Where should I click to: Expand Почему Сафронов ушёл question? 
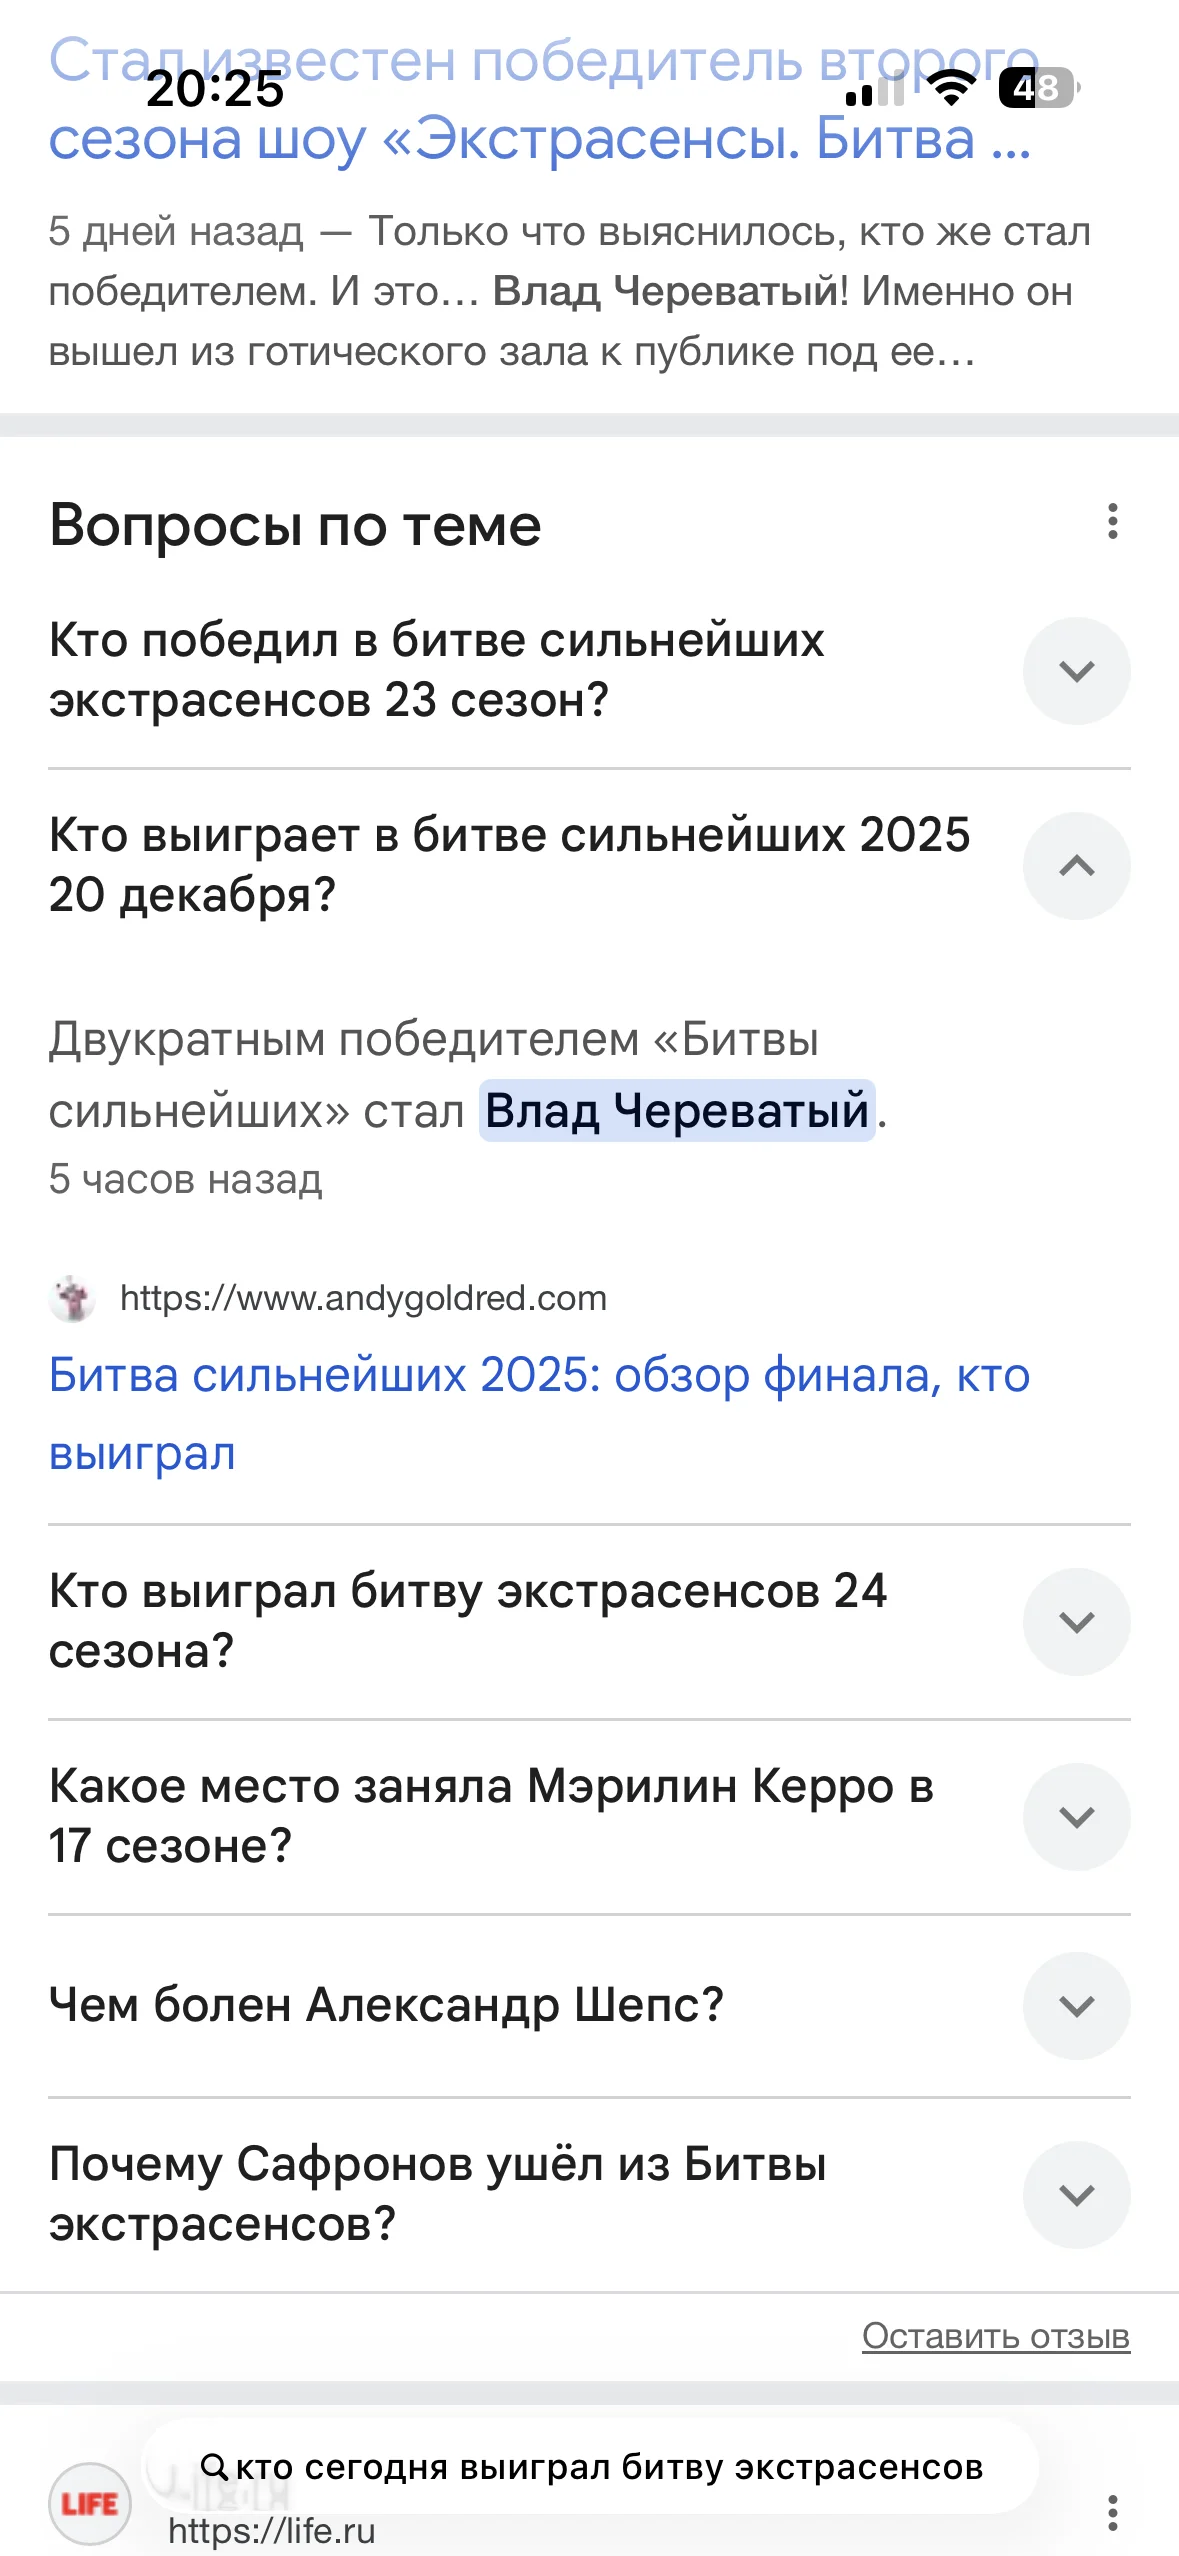click(1076, 2194)
